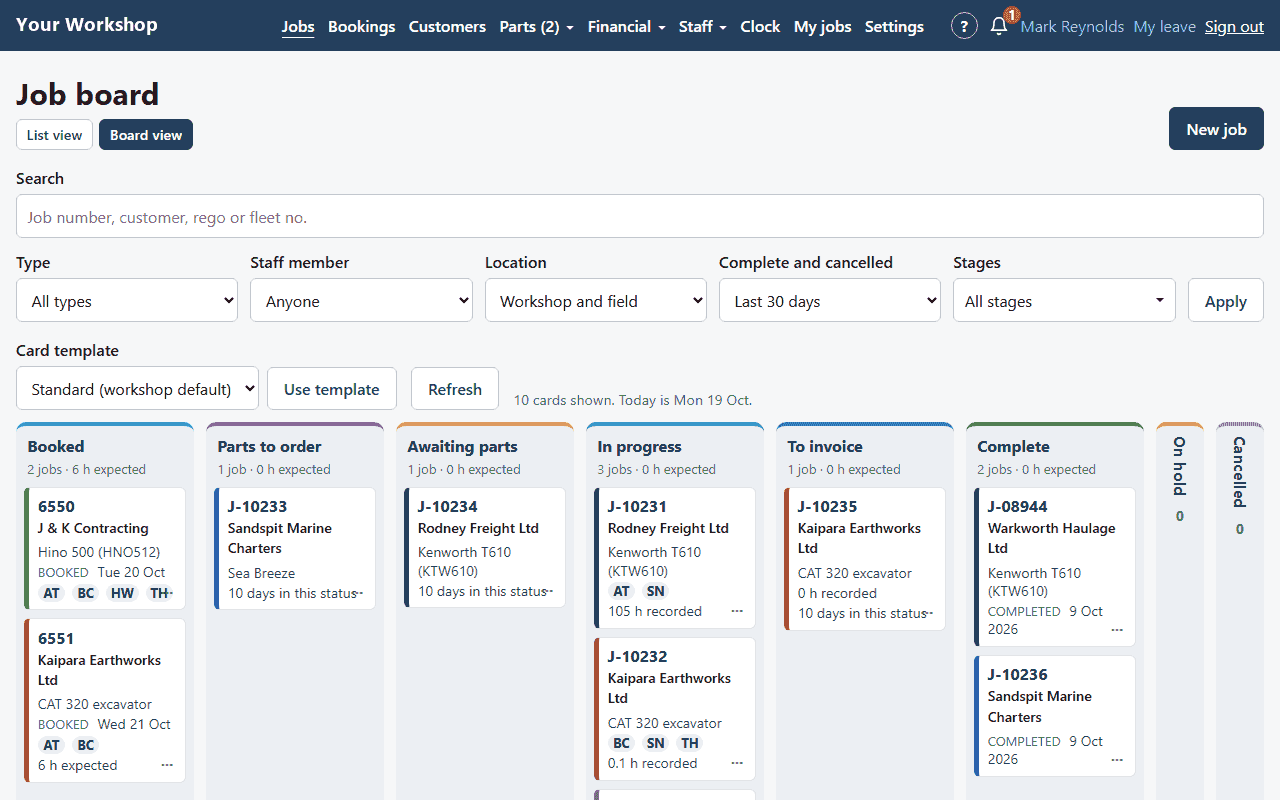Open more options on card J-10235

[x=929, y=613]
